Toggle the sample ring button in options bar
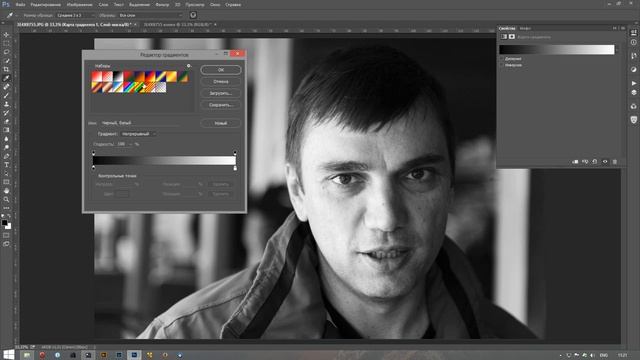Screen dimensions: 640x360 point(193,15)
